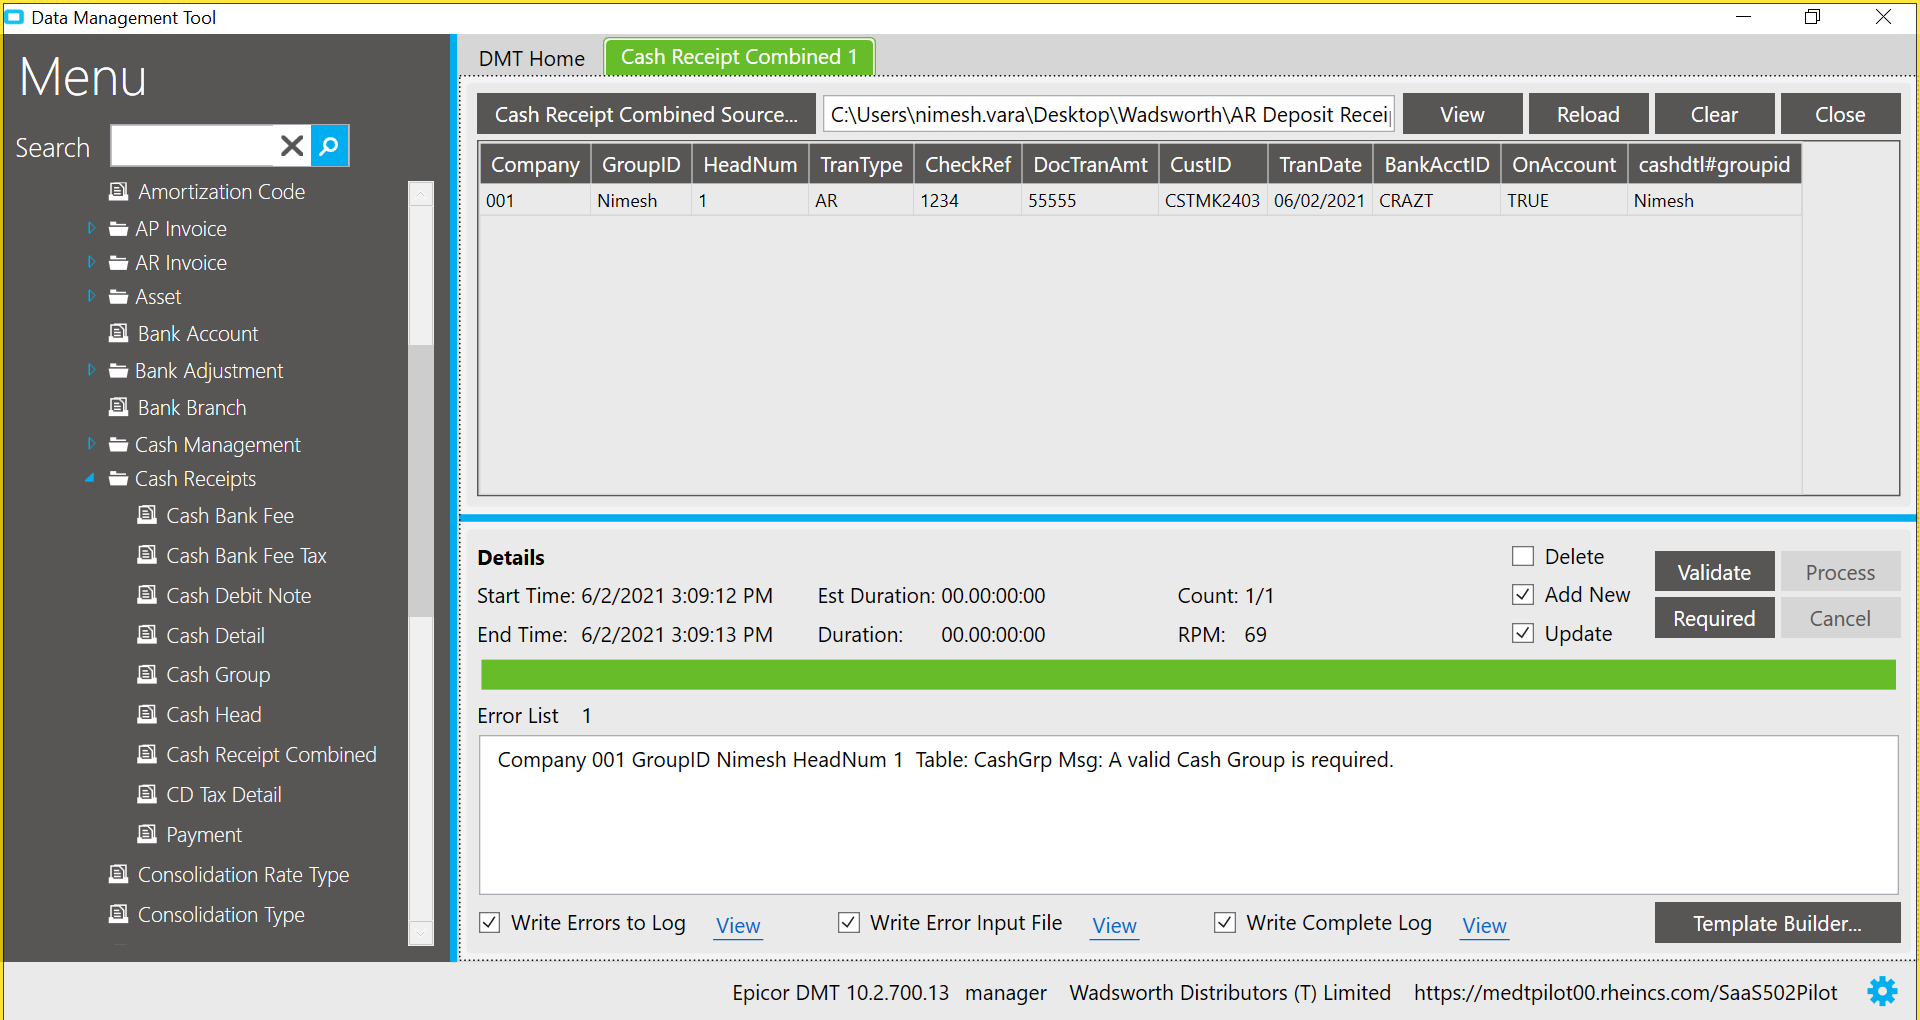Click the Cash Debit Note document icon
1920x1020 pixels.
147,595
